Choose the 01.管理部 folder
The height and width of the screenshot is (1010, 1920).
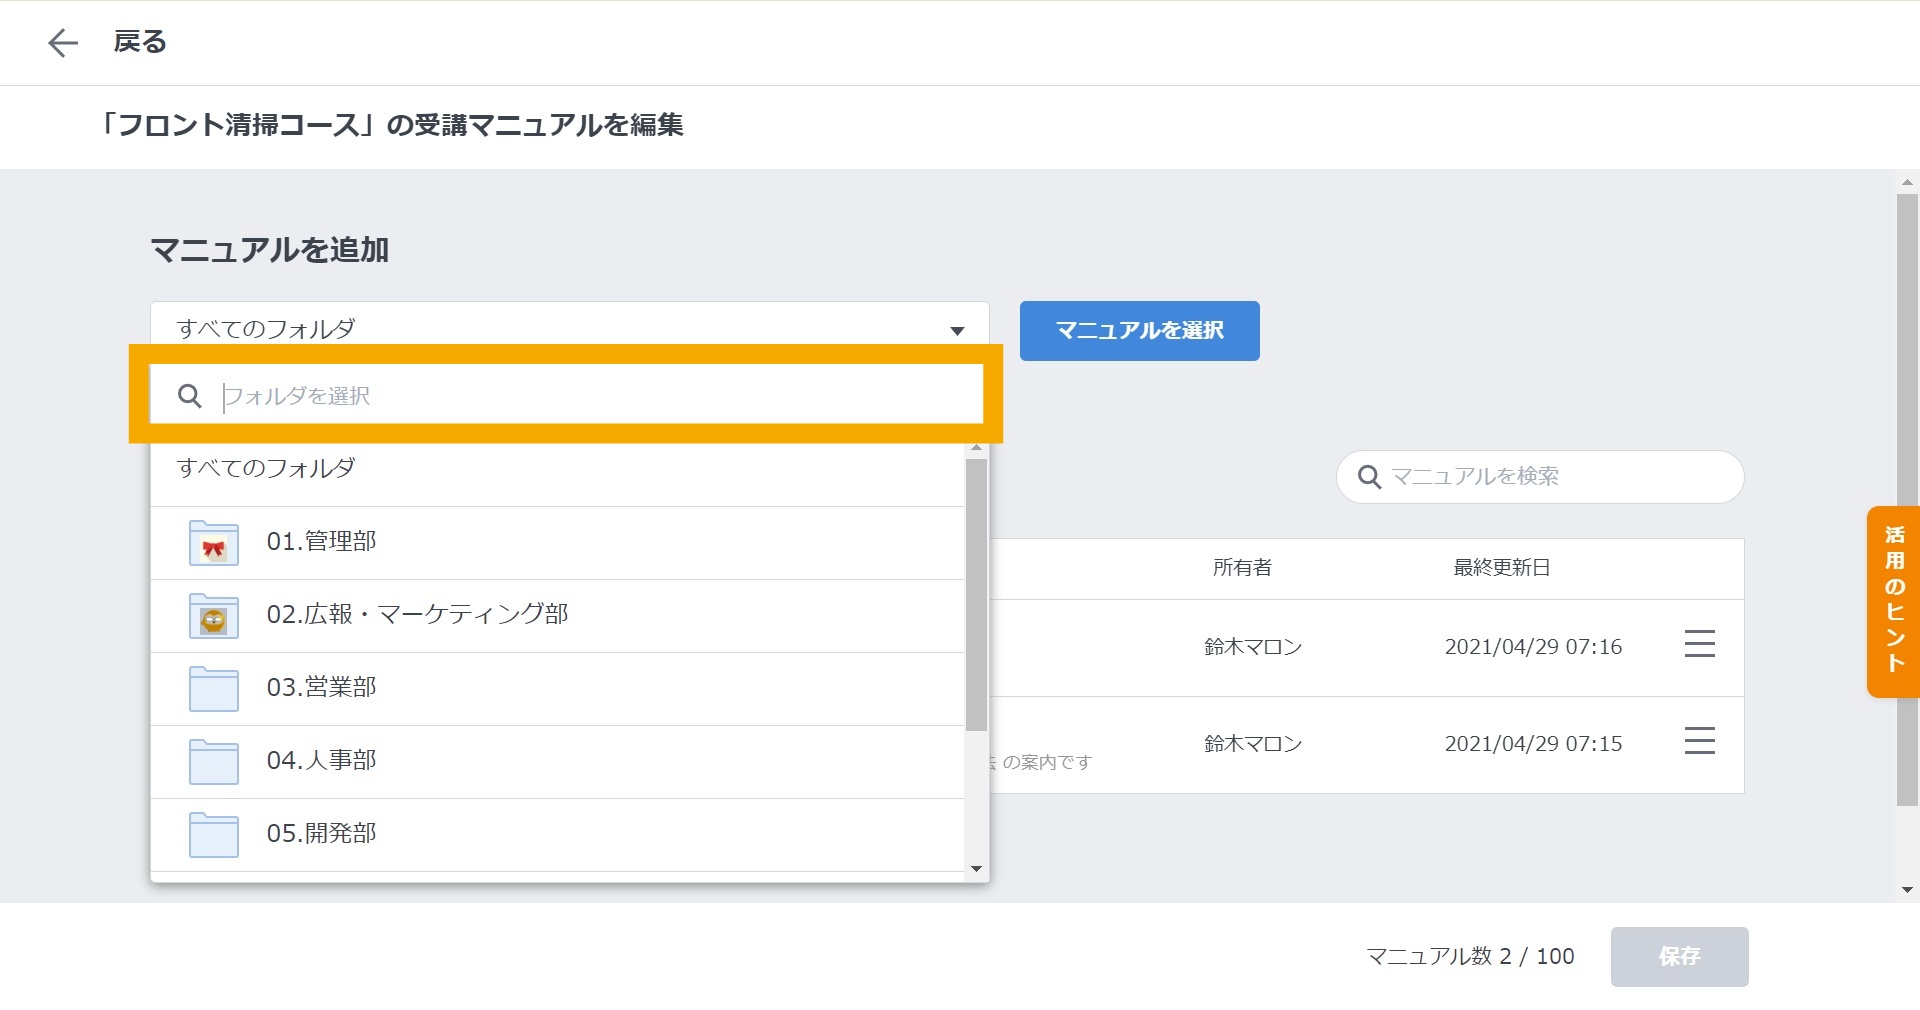click(x=558, y=543)
